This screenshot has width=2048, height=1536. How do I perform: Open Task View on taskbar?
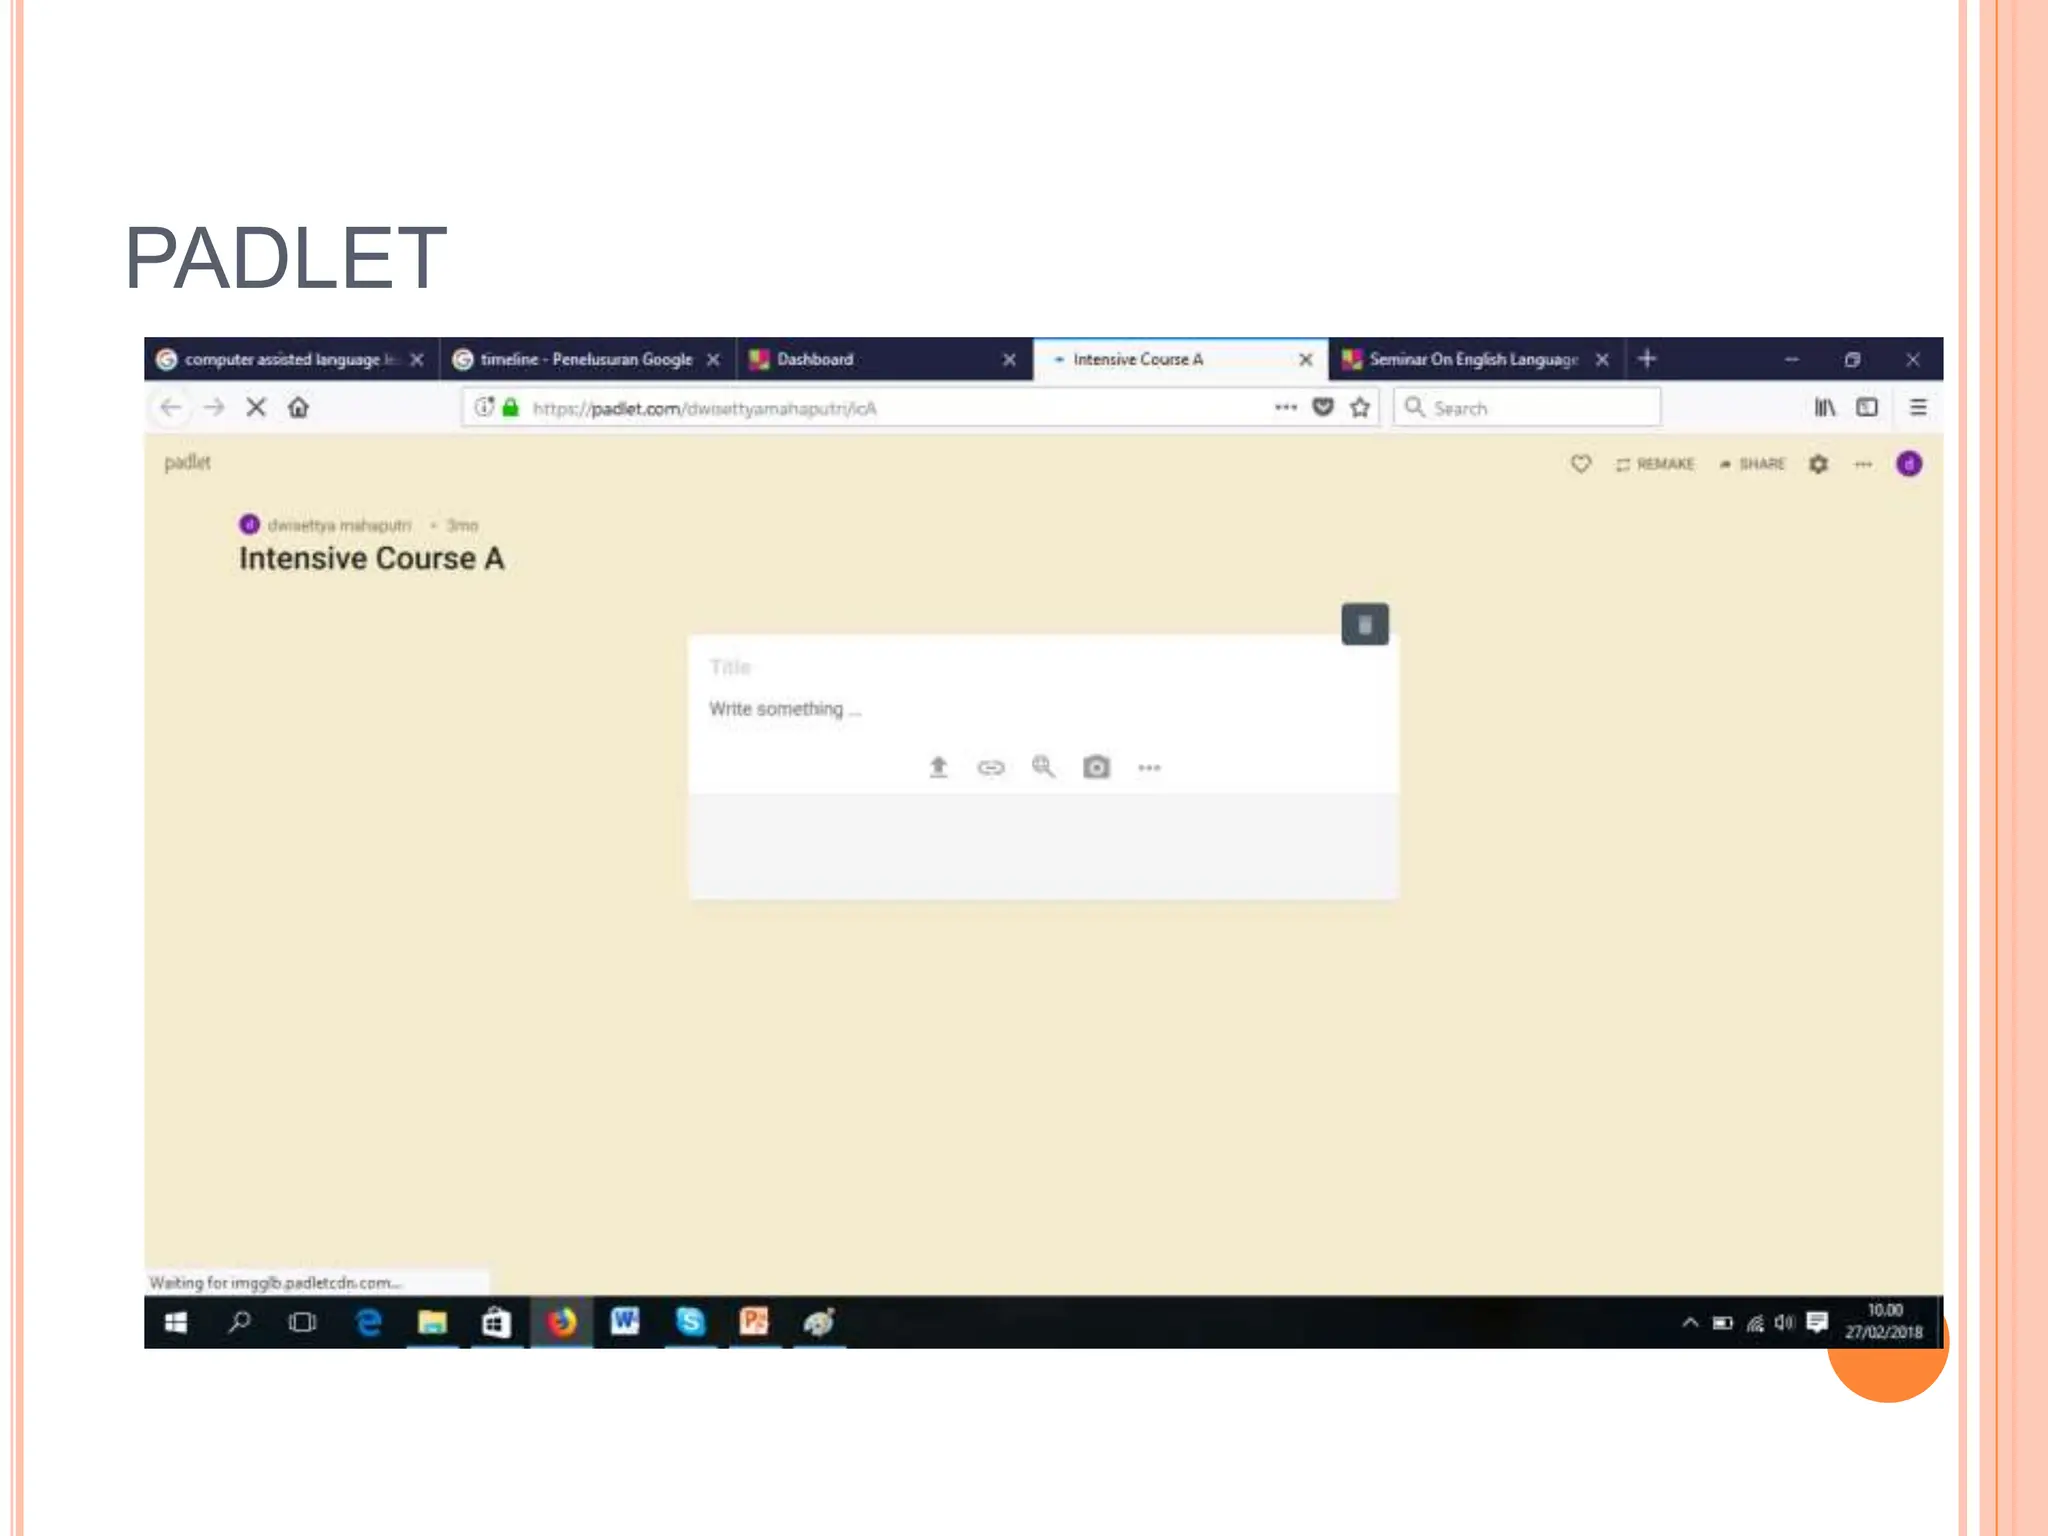302,1323
